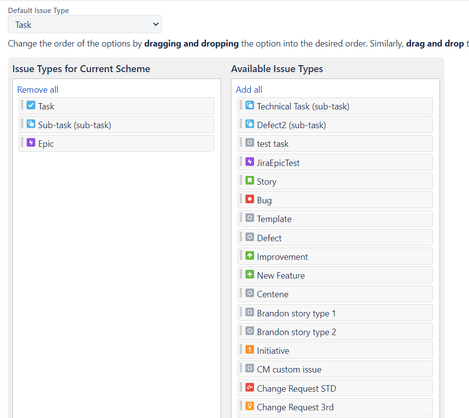Select the Improvement label
This screenshot has width=469, height=418.
tap(282, 257)
